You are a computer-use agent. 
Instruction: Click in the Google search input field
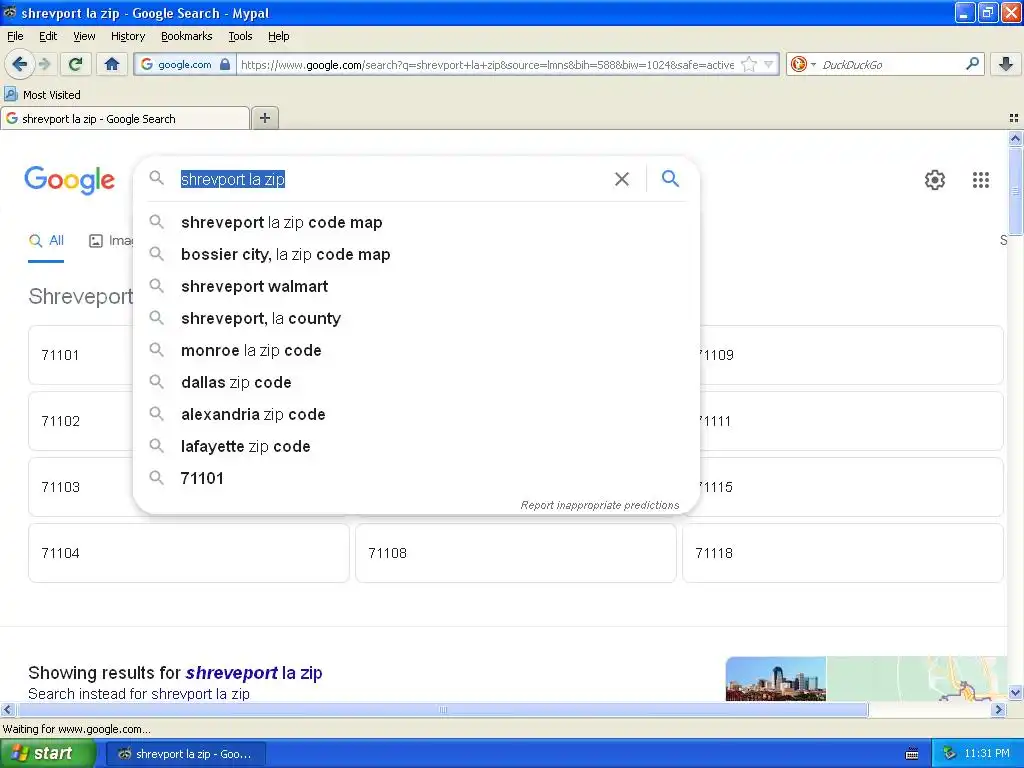(x=392, y=179)
